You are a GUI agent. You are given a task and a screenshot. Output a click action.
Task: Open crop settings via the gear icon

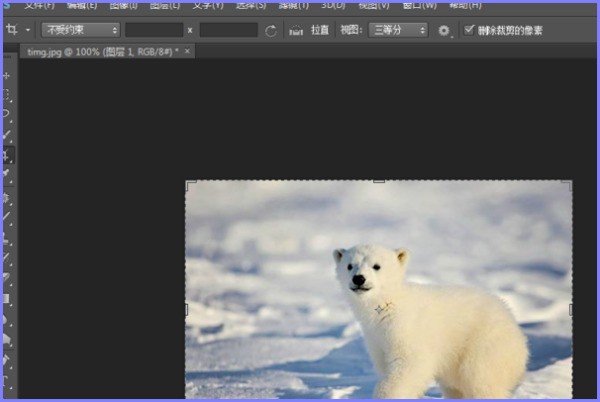pyautogui.click(x=444, y=31)
